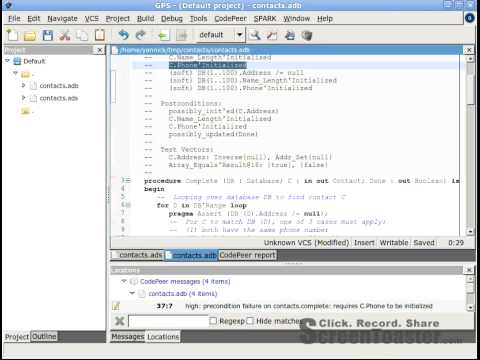This screenshot has width=480, height=360.
Task: Open the Tools menu
Action: [x=198, y=19]
